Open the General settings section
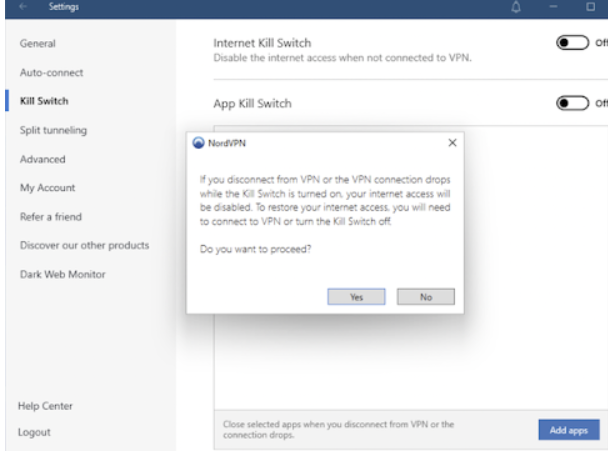Image resolution: width=608 pixels, height=451 pixels. (38, 43)
